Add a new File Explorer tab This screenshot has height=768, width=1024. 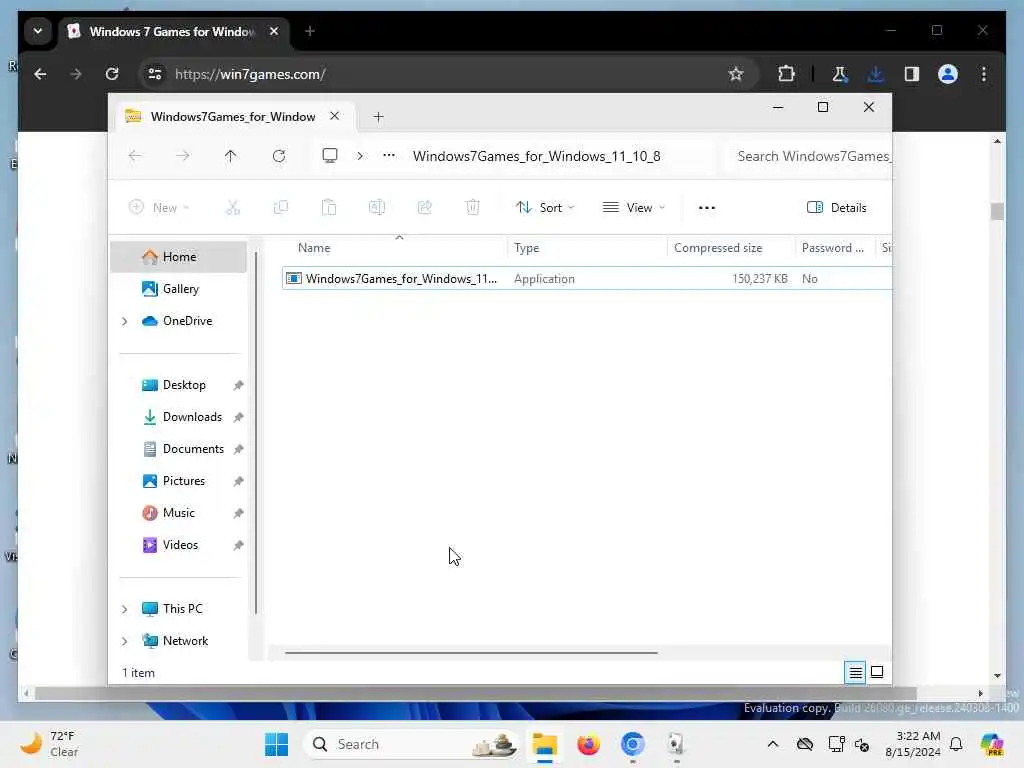click(x=378, y=117)
